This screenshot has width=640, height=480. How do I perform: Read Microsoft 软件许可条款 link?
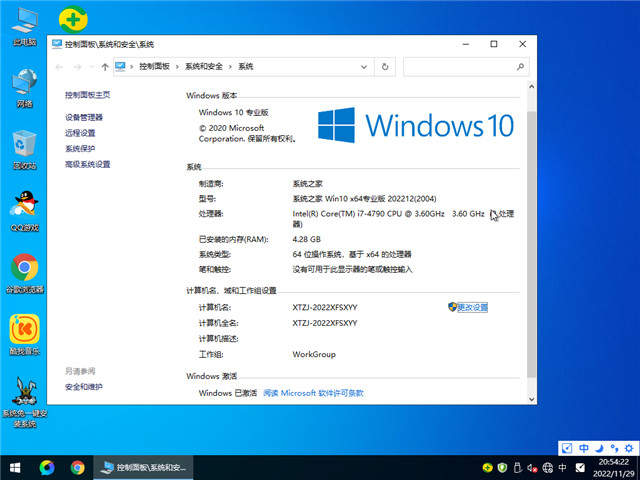pyautogui.click(x=313, y=393)
